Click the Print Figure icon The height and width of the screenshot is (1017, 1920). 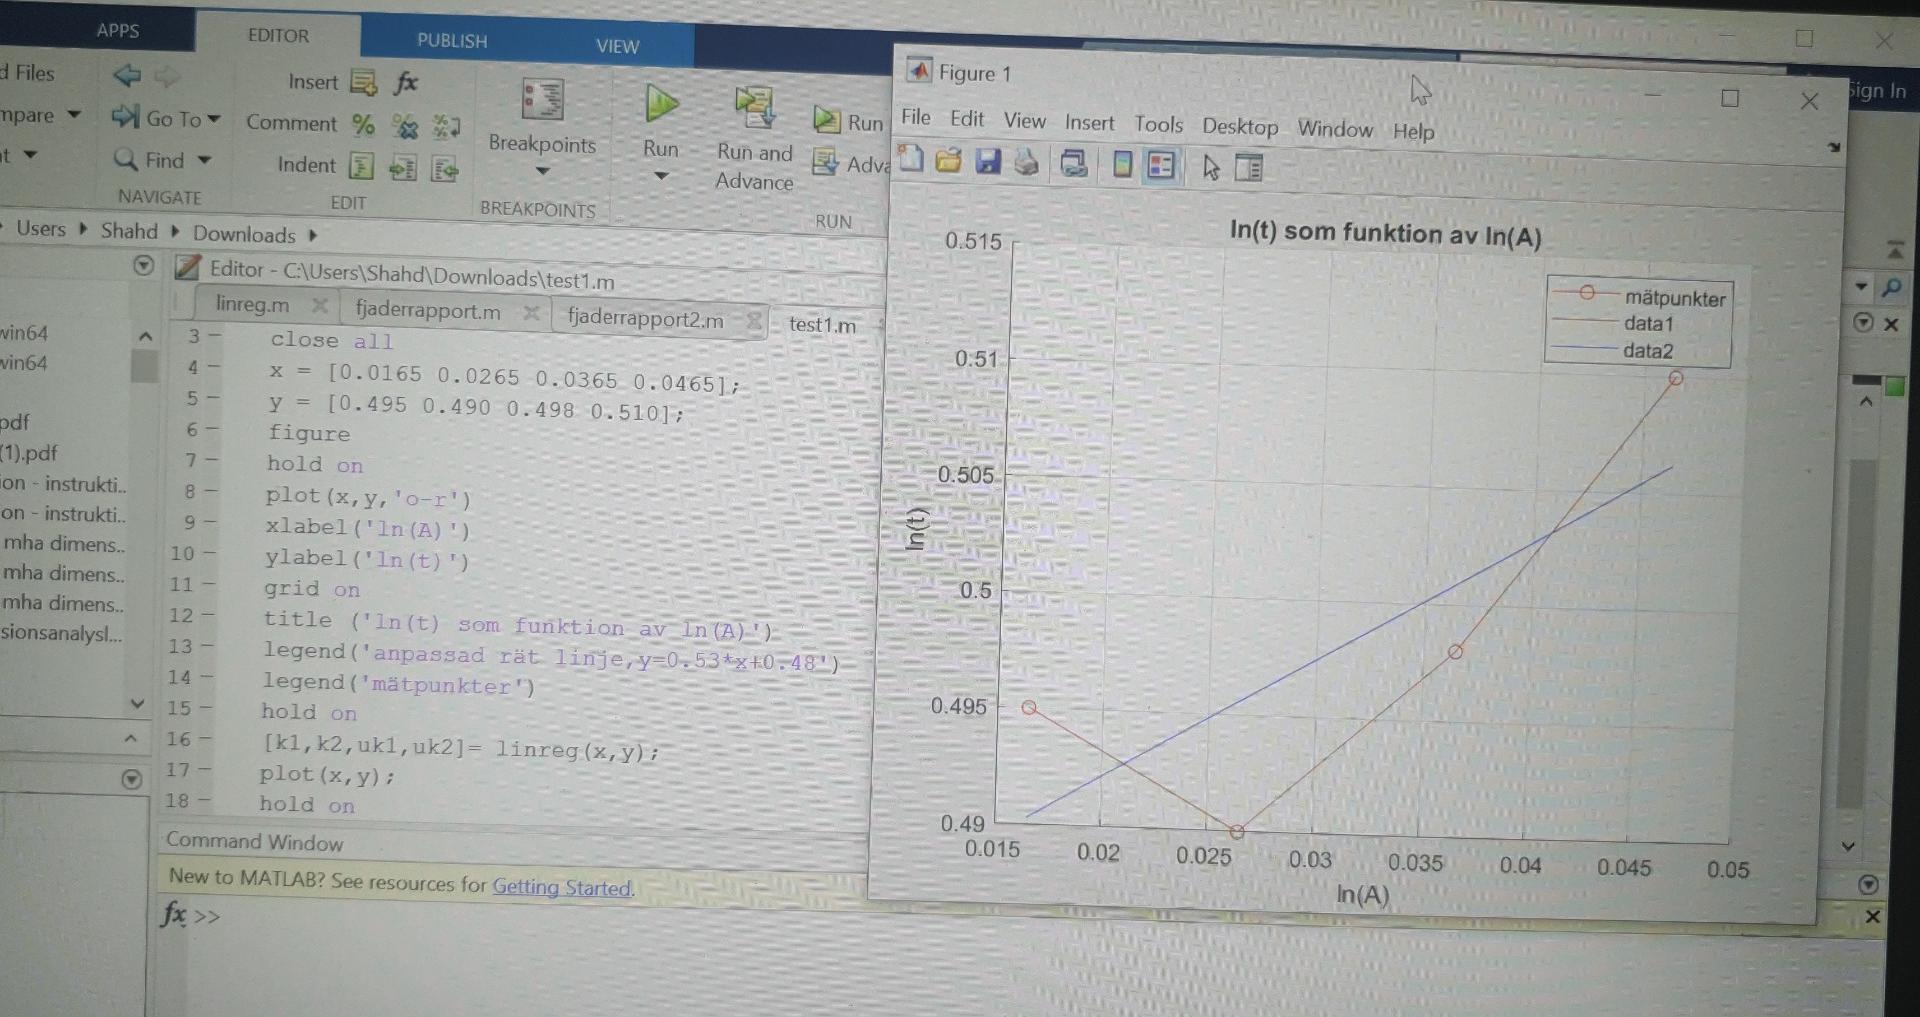[x=1026, y=162]
